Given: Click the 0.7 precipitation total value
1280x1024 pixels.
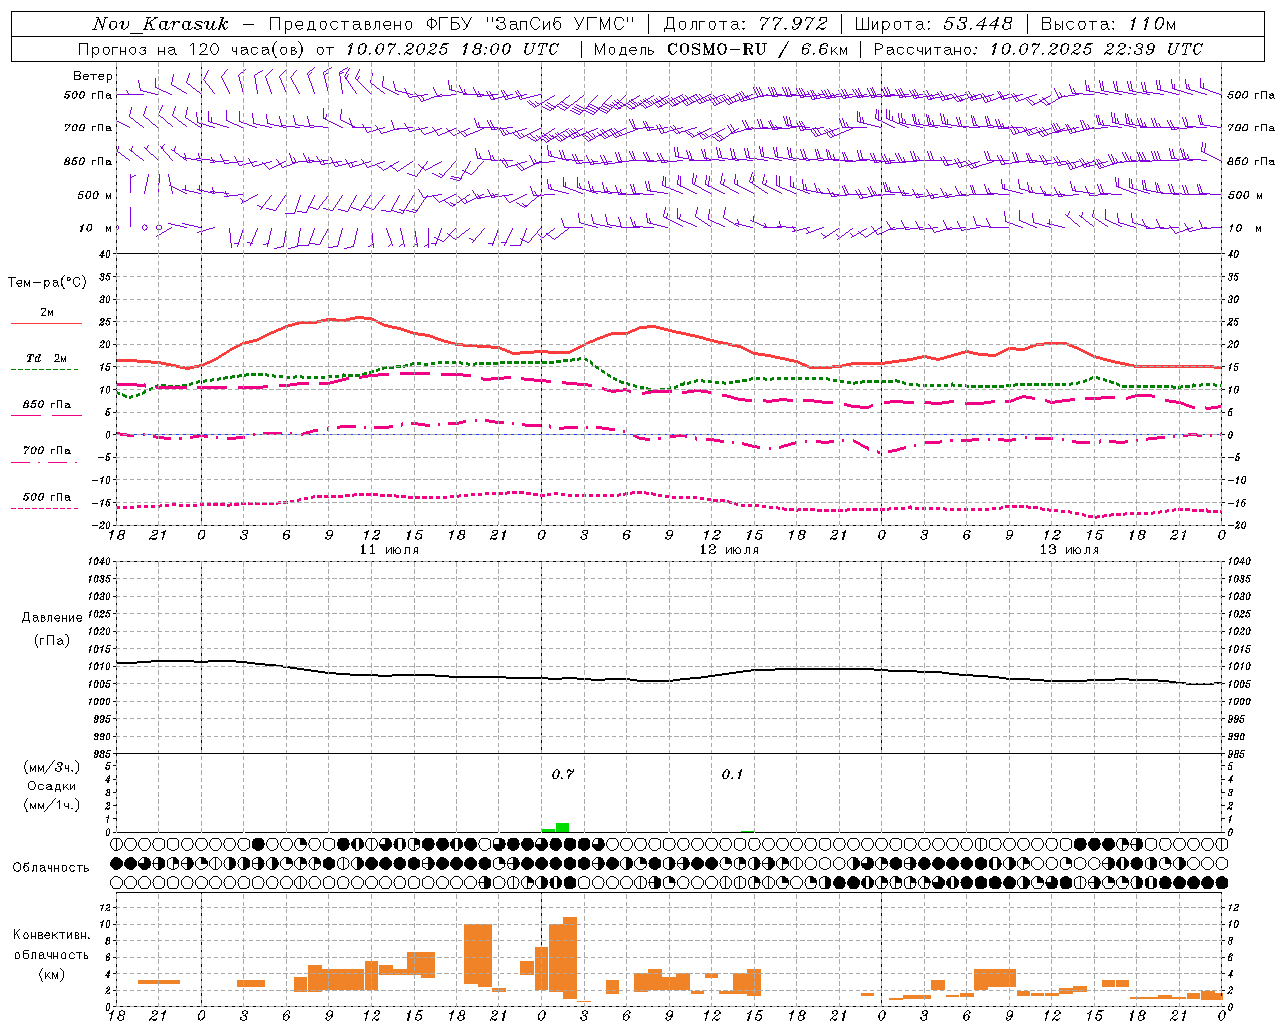Looking at the screenshot, I should click(x=563, y=774).
